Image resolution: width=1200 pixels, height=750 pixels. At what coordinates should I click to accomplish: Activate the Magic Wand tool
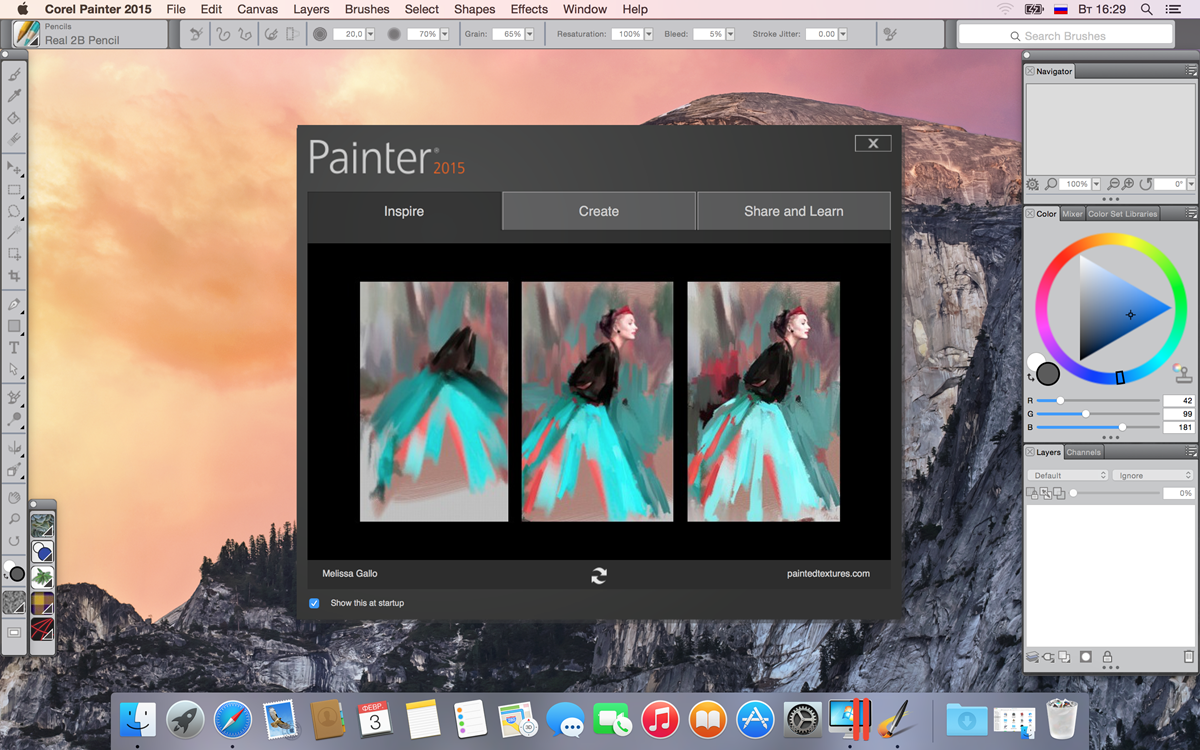(14, 233)
